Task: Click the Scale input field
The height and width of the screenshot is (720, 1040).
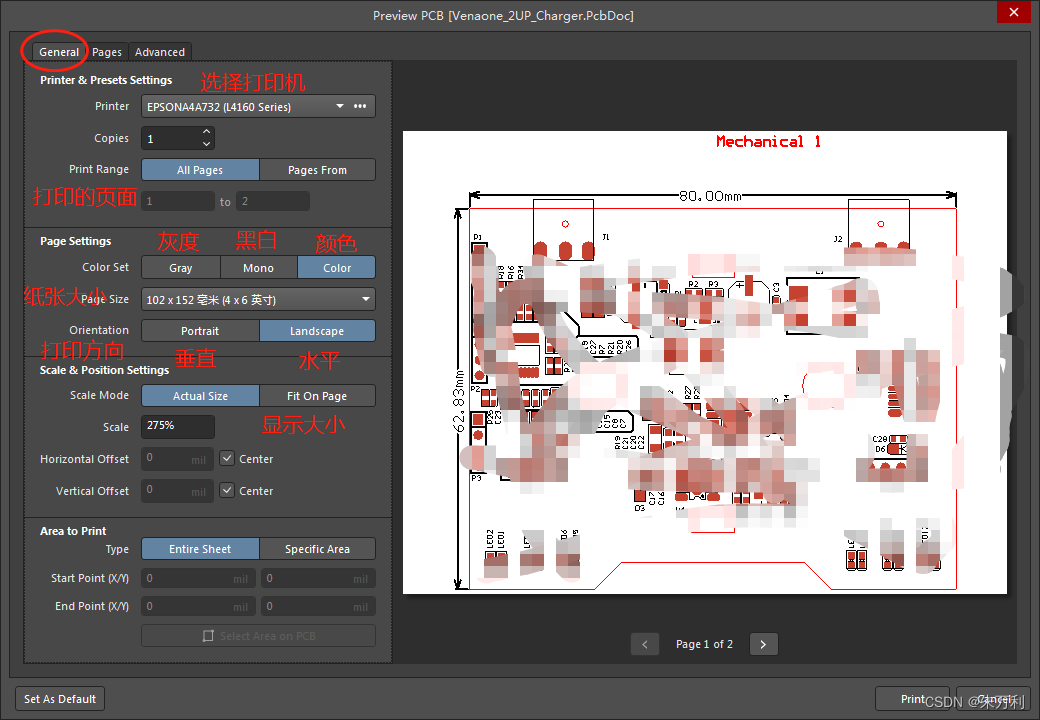Action: pyautogui.click(x=177, y=426)
